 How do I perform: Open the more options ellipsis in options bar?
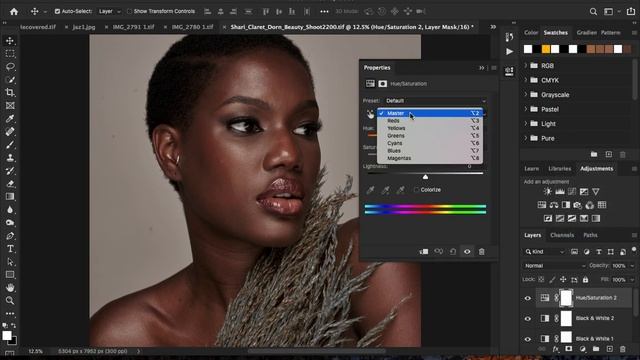click(x=324, y=11)
